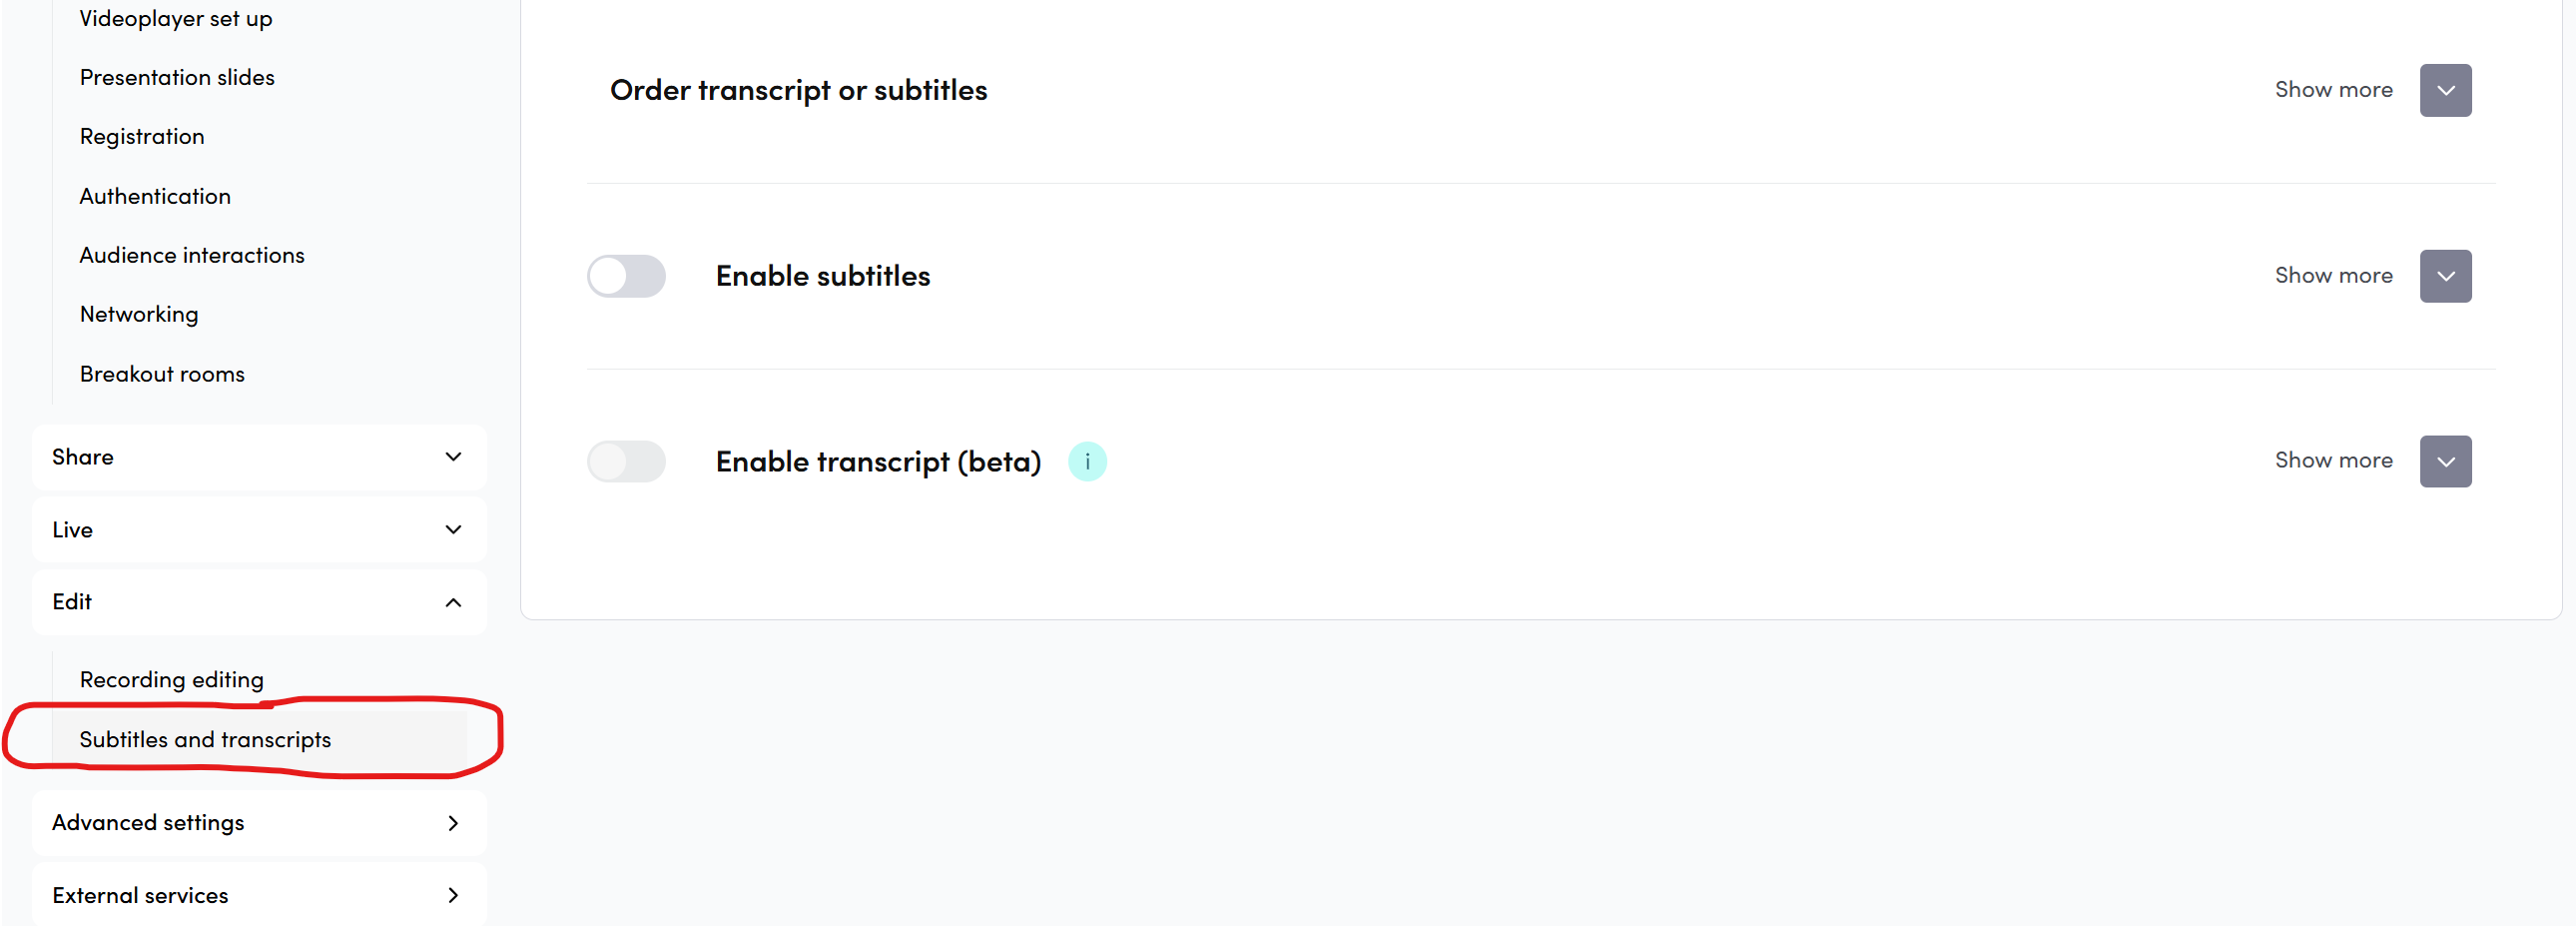Select Networking in the sidebar
Image resolution: width=2576 pixels, height=926 pixels.
point(139,314)
